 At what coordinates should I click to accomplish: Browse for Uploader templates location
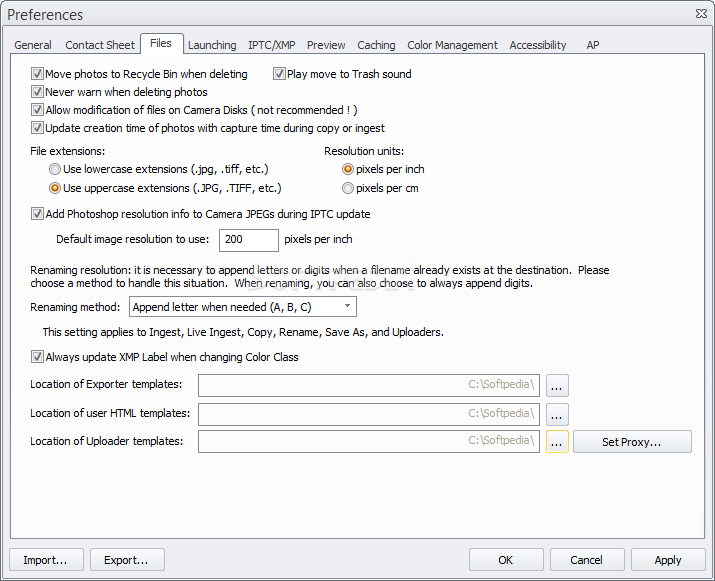[x=557, y=441]
